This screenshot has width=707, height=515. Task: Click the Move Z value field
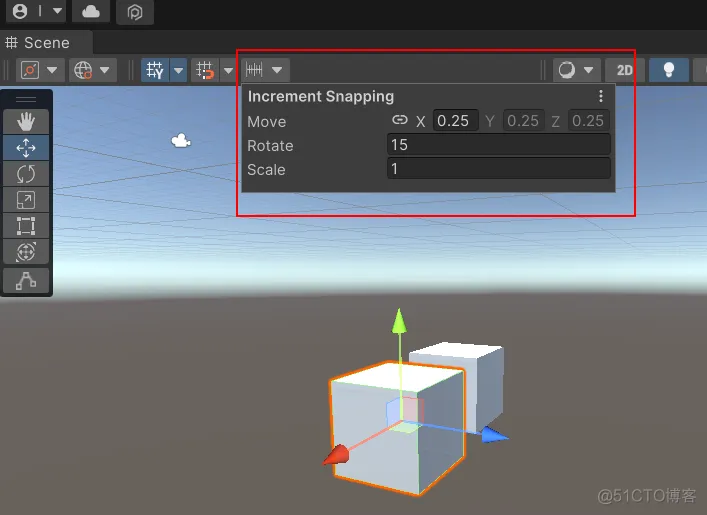coord(589,120)
